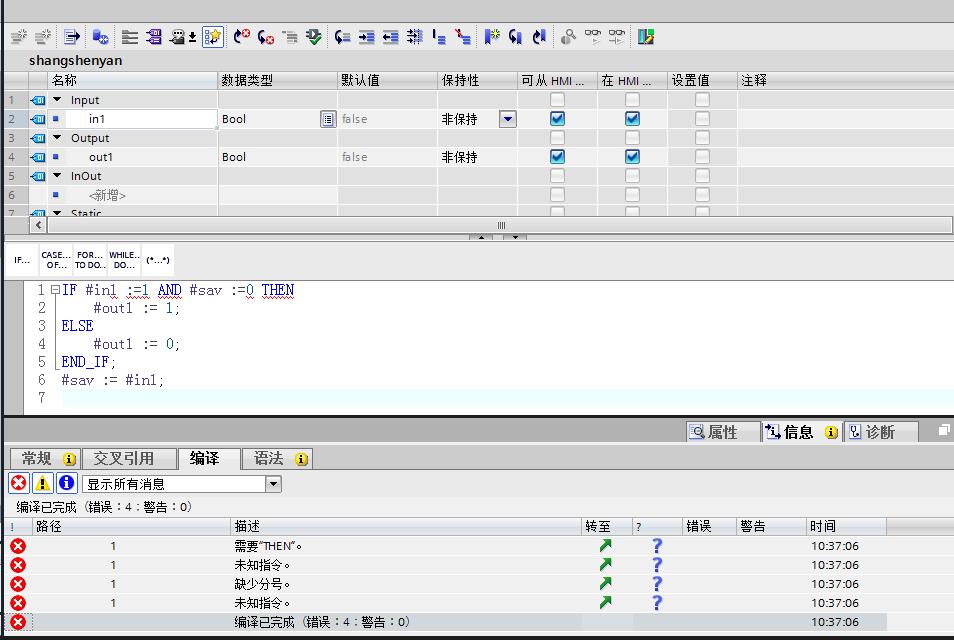Click the favorites star list toolbar icon

[x=213, y=37]
